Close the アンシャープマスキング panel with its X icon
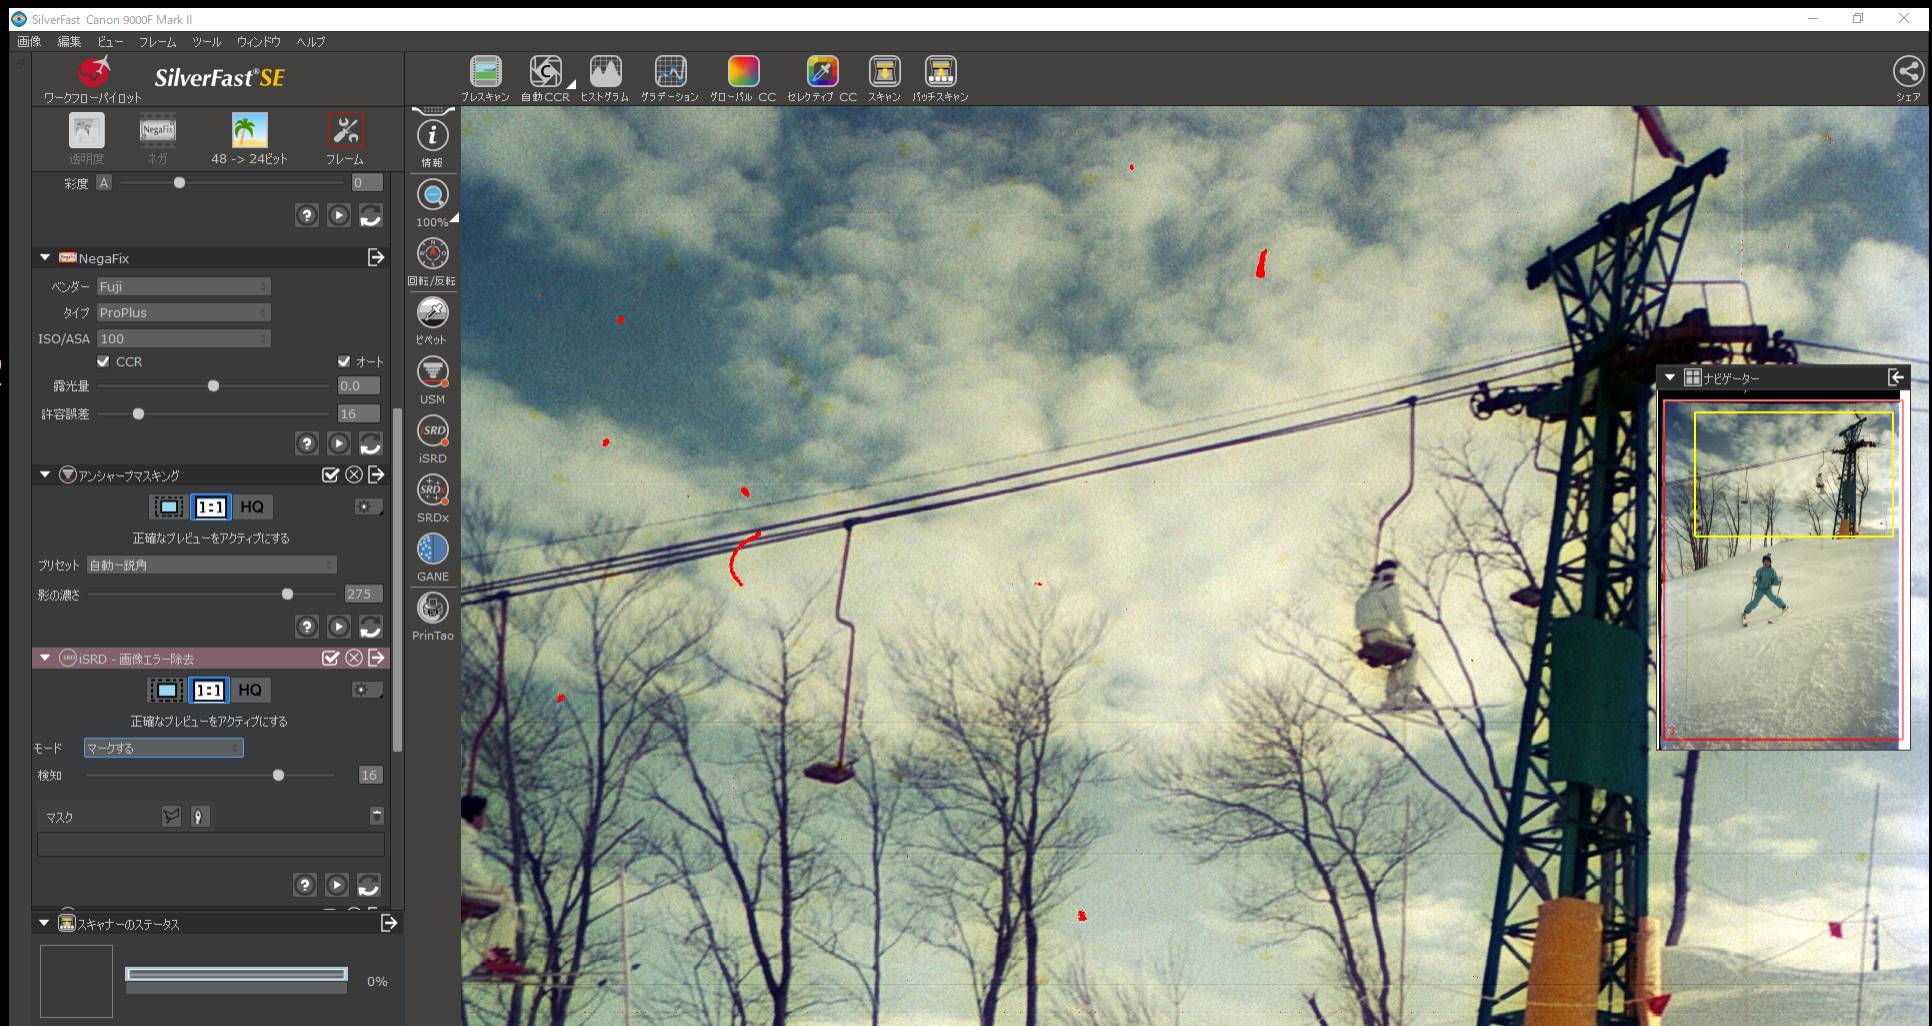This screenshot has width=1932, height=1026. (354, 475)
